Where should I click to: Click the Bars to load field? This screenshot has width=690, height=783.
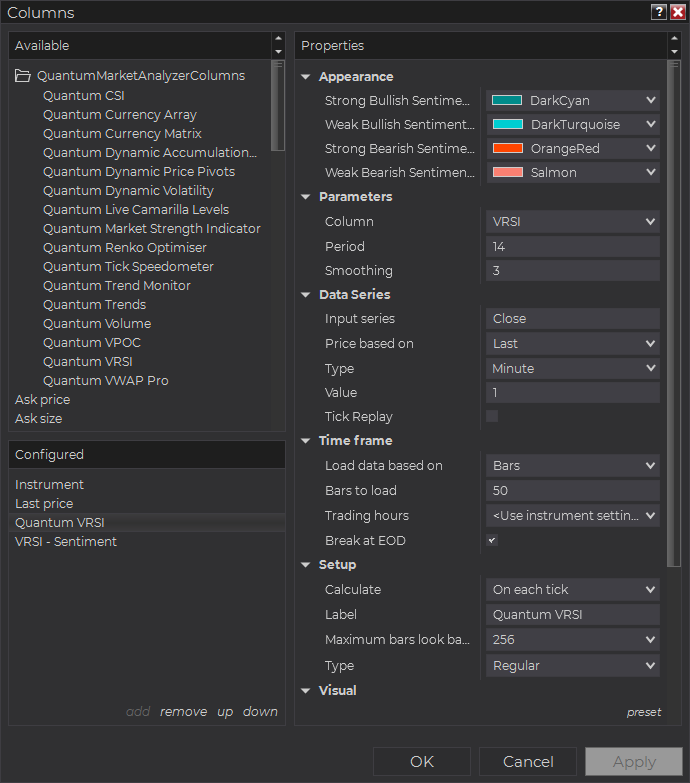[x=573, y=490]
